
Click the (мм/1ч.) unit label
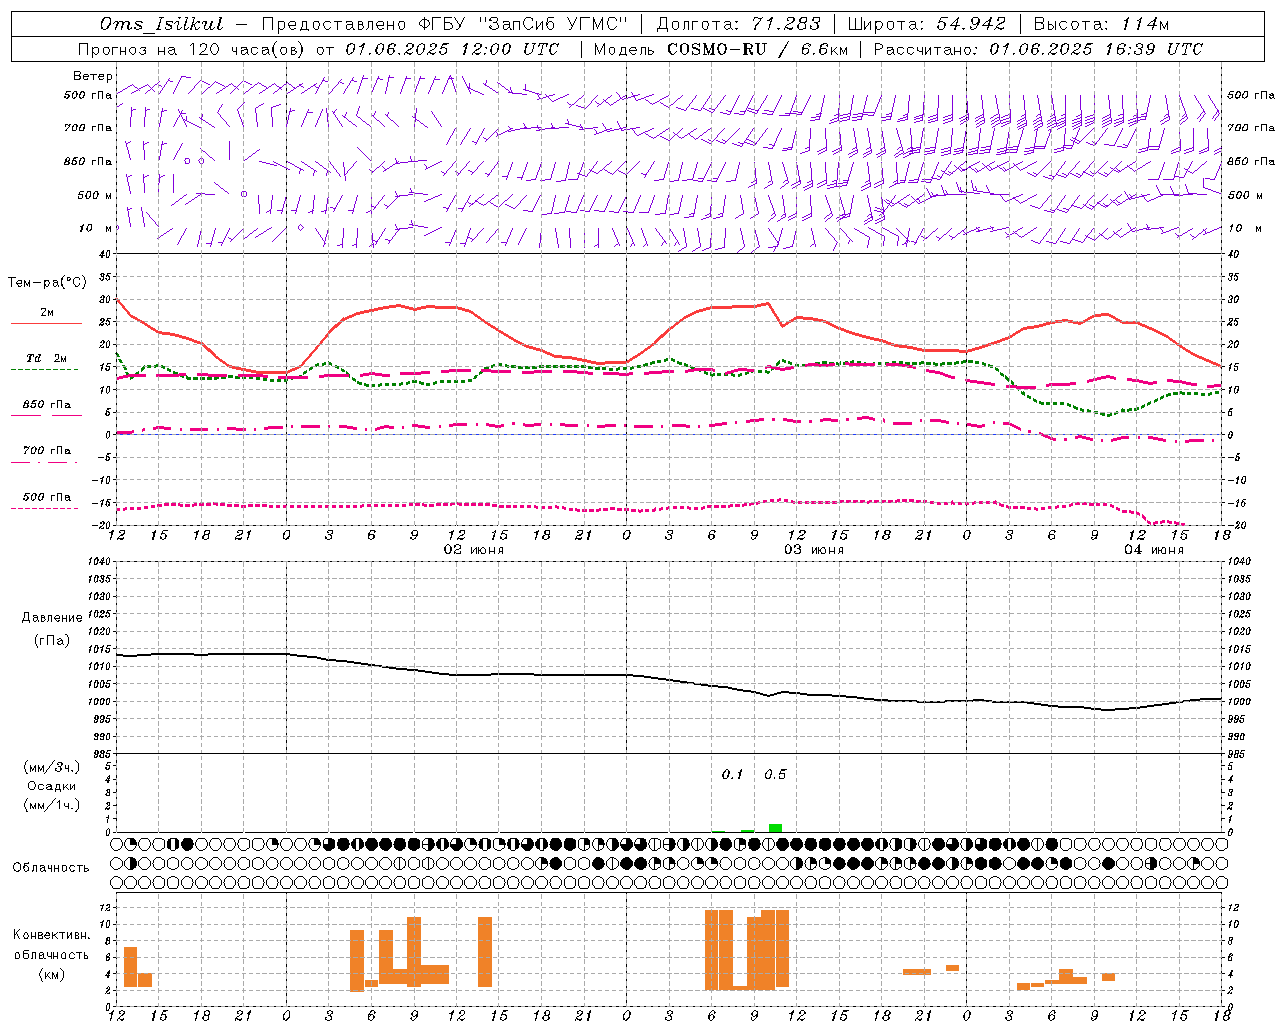pyautogui.click(x=52, y=805)
